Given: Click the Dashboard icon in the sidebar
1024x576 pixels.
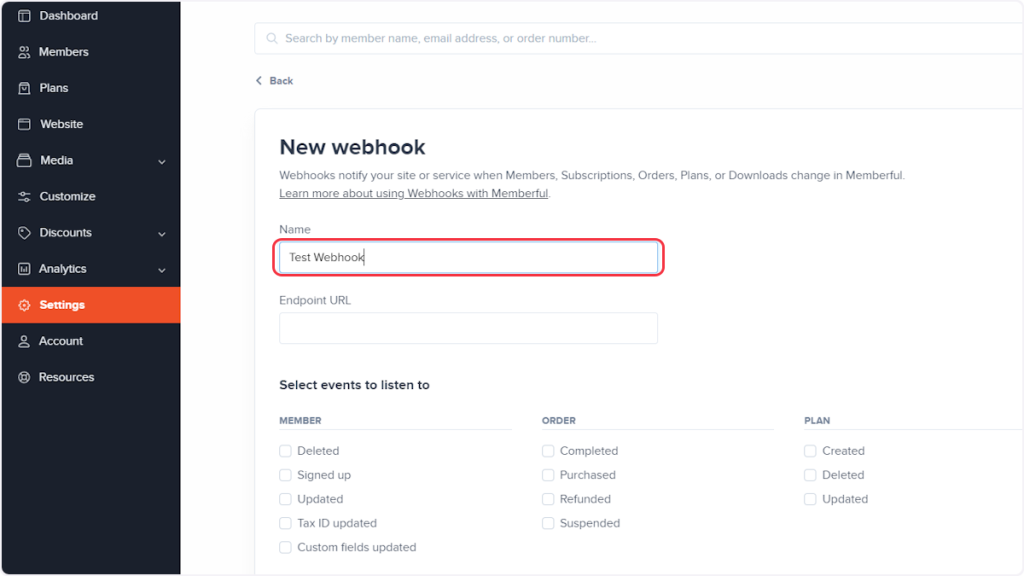Looking at the screenshot, I should coord(25,16).
